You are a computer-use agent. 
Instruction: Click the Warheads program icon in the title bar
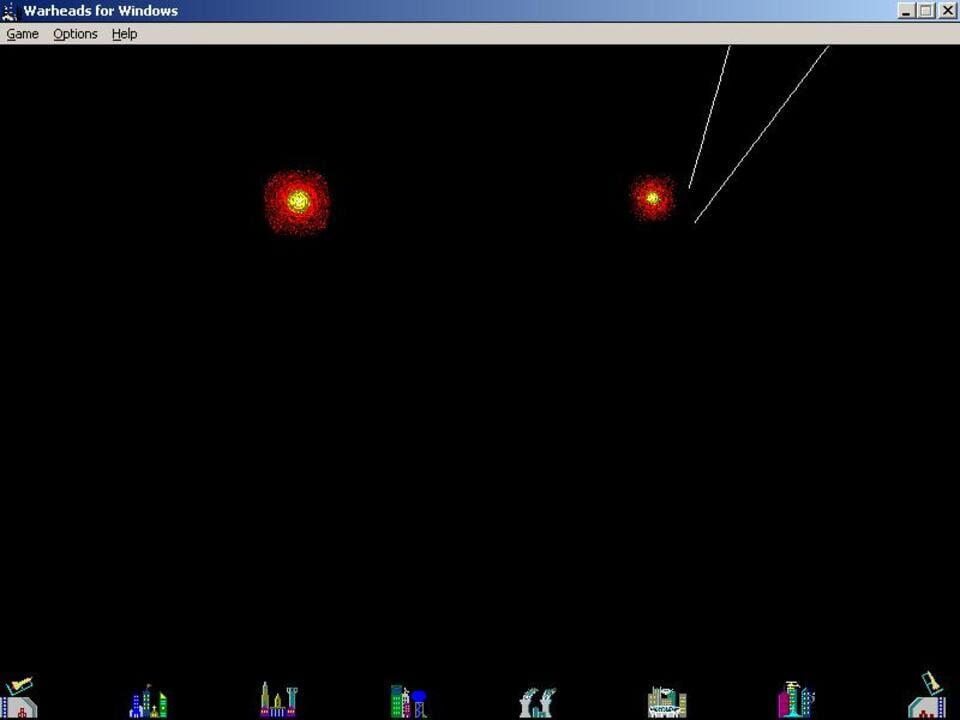click(x=9, y=10)
